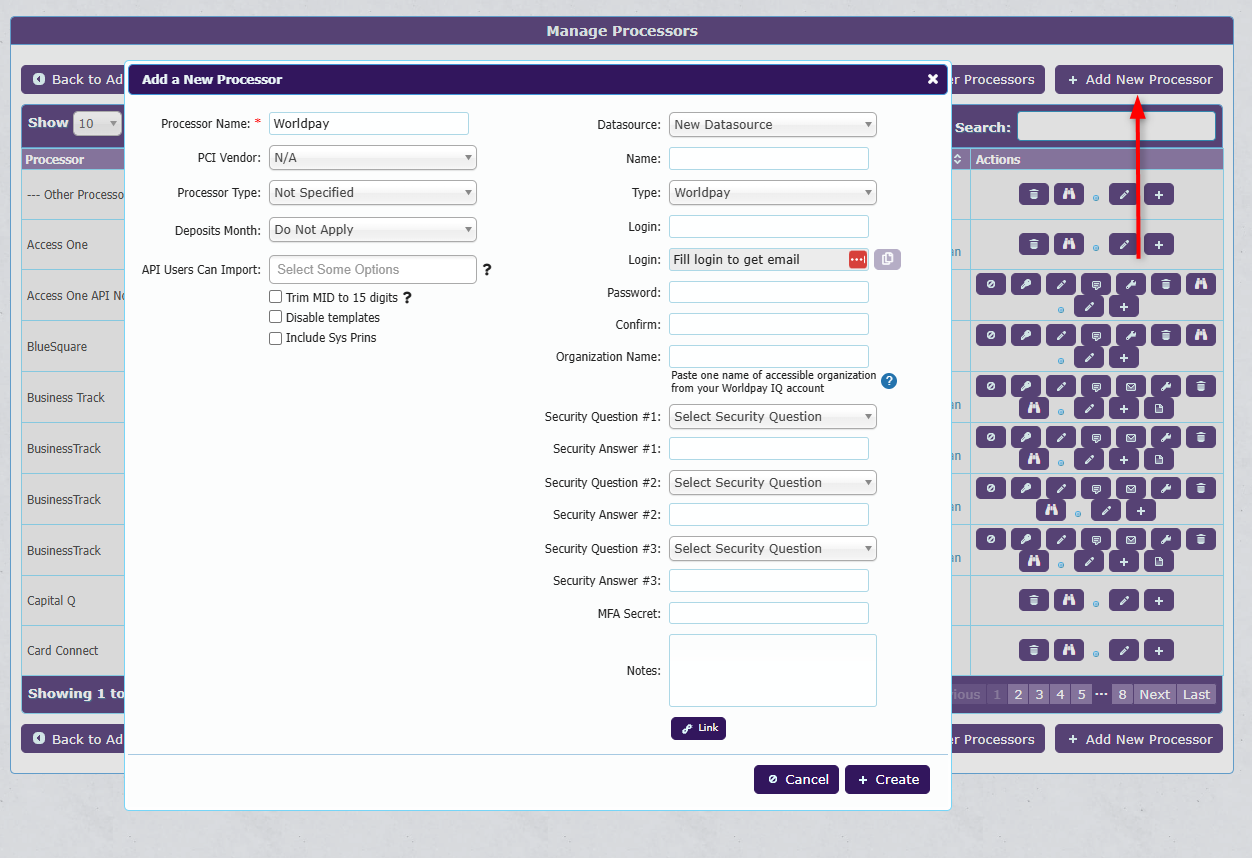Expand the Security Question #2 dropdown

click(x=773, y=482)
